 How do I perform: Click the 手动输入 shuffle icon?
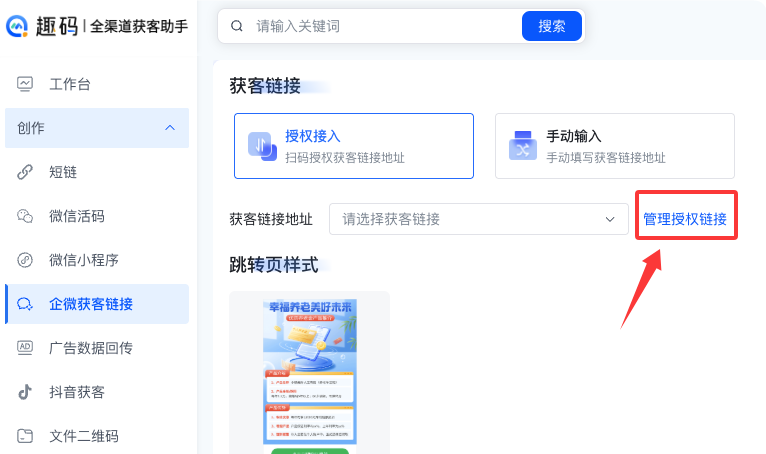click(523, 146)
